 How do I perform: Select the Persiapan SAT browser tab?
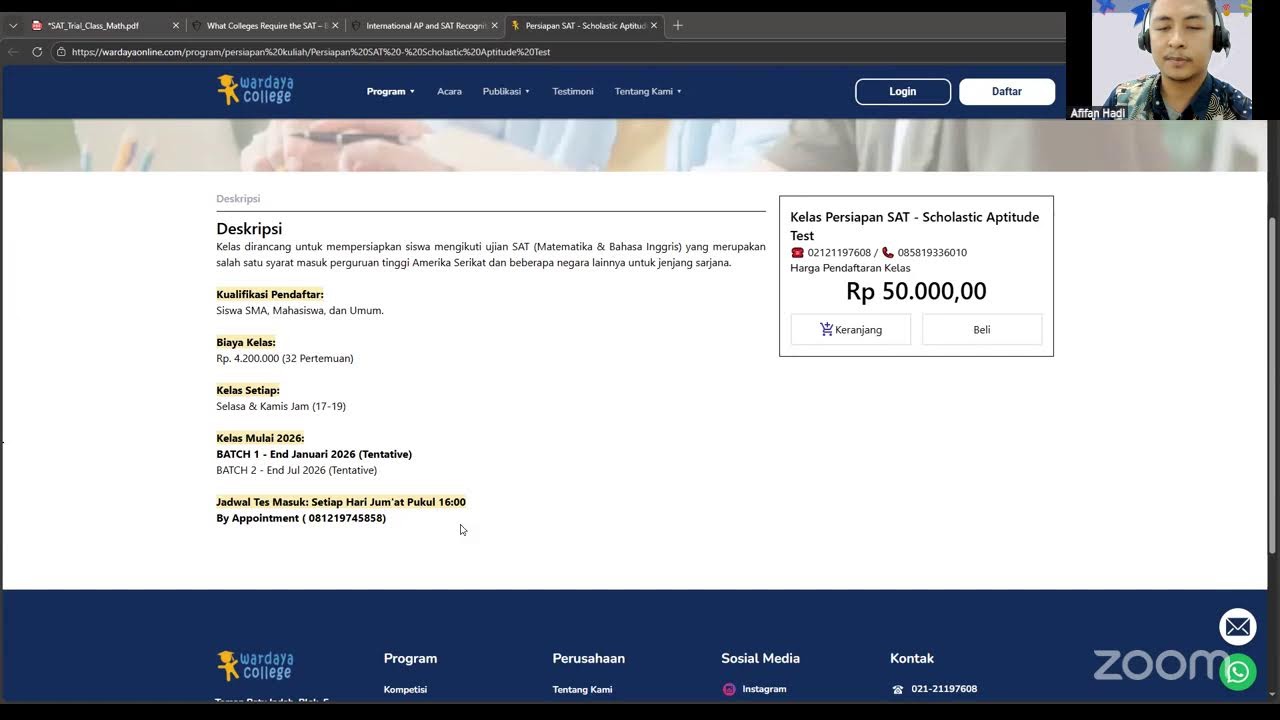[584, 26]
